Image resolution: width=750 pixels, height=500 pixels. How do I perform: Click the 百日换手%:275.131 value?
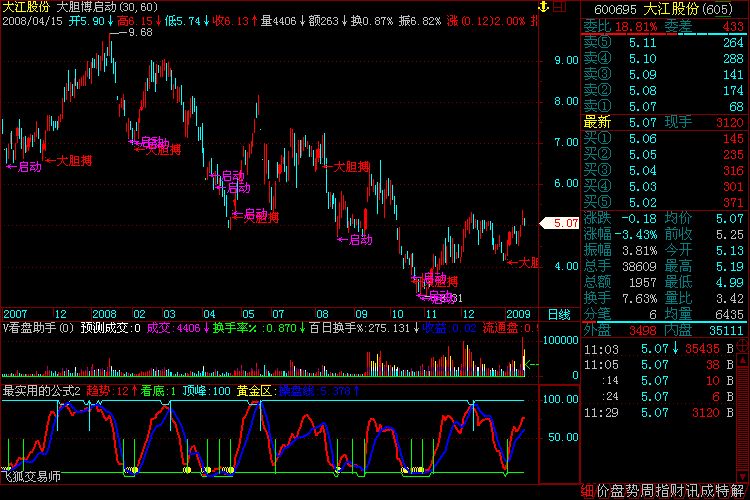pos(364,328)
